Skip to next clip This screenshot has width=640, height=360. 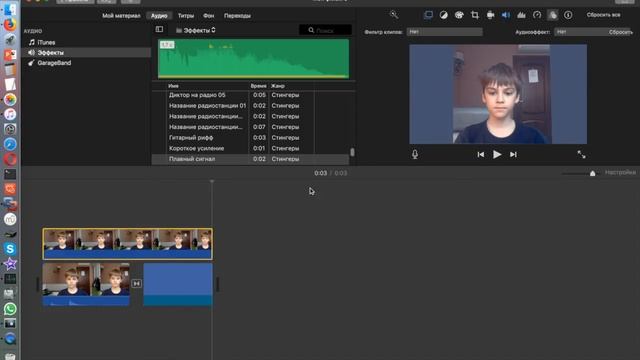513,154
